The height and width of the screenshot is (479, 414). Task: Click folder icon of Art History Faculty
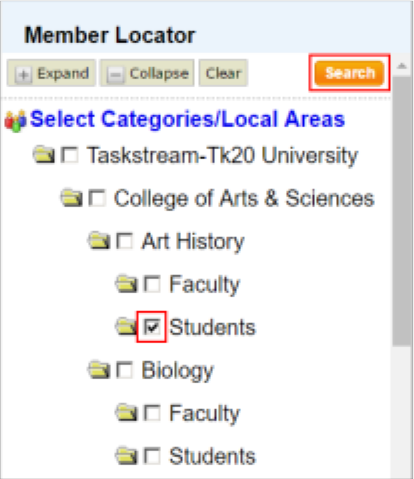pos(126,284)
